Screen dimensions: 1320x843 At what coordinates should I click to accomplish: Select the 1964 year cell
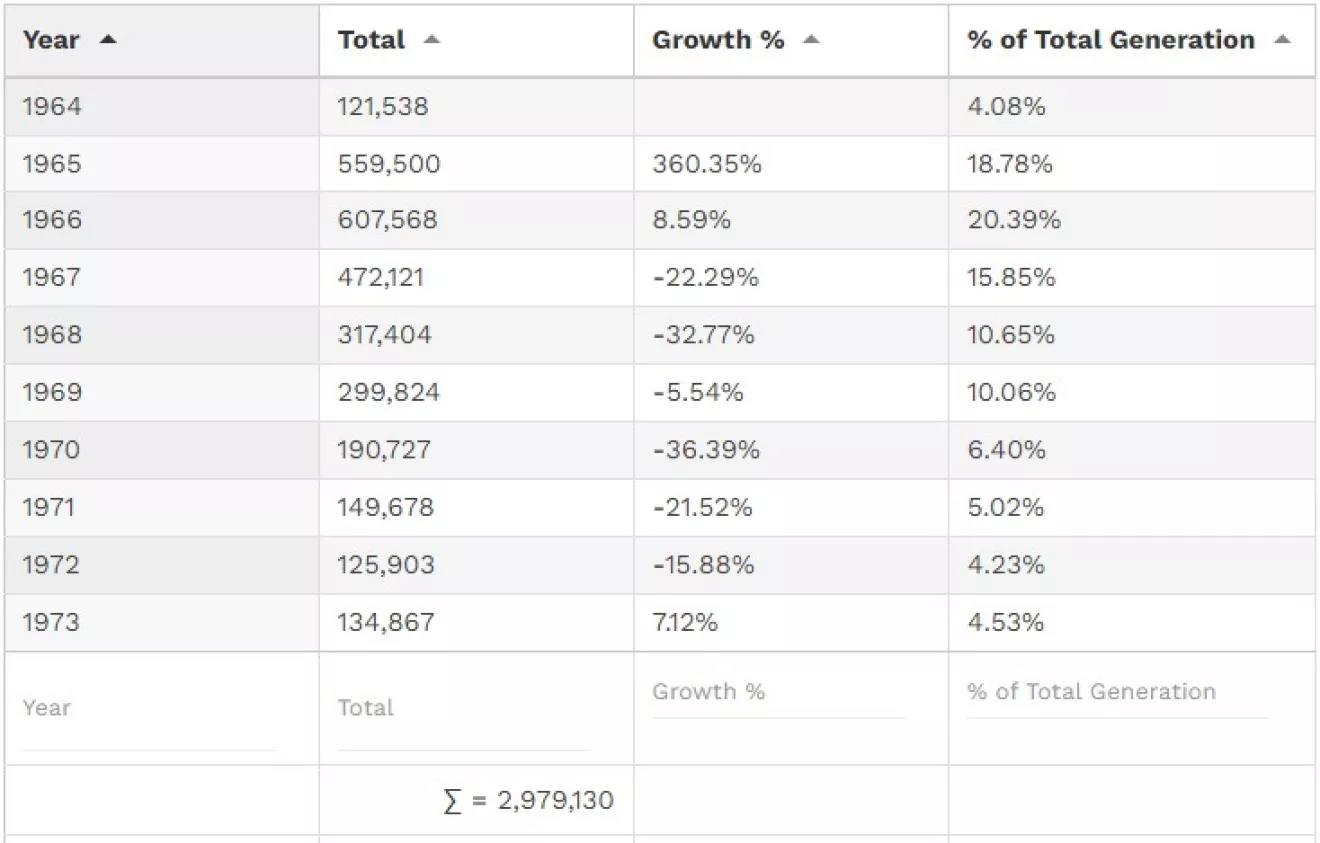52,106
